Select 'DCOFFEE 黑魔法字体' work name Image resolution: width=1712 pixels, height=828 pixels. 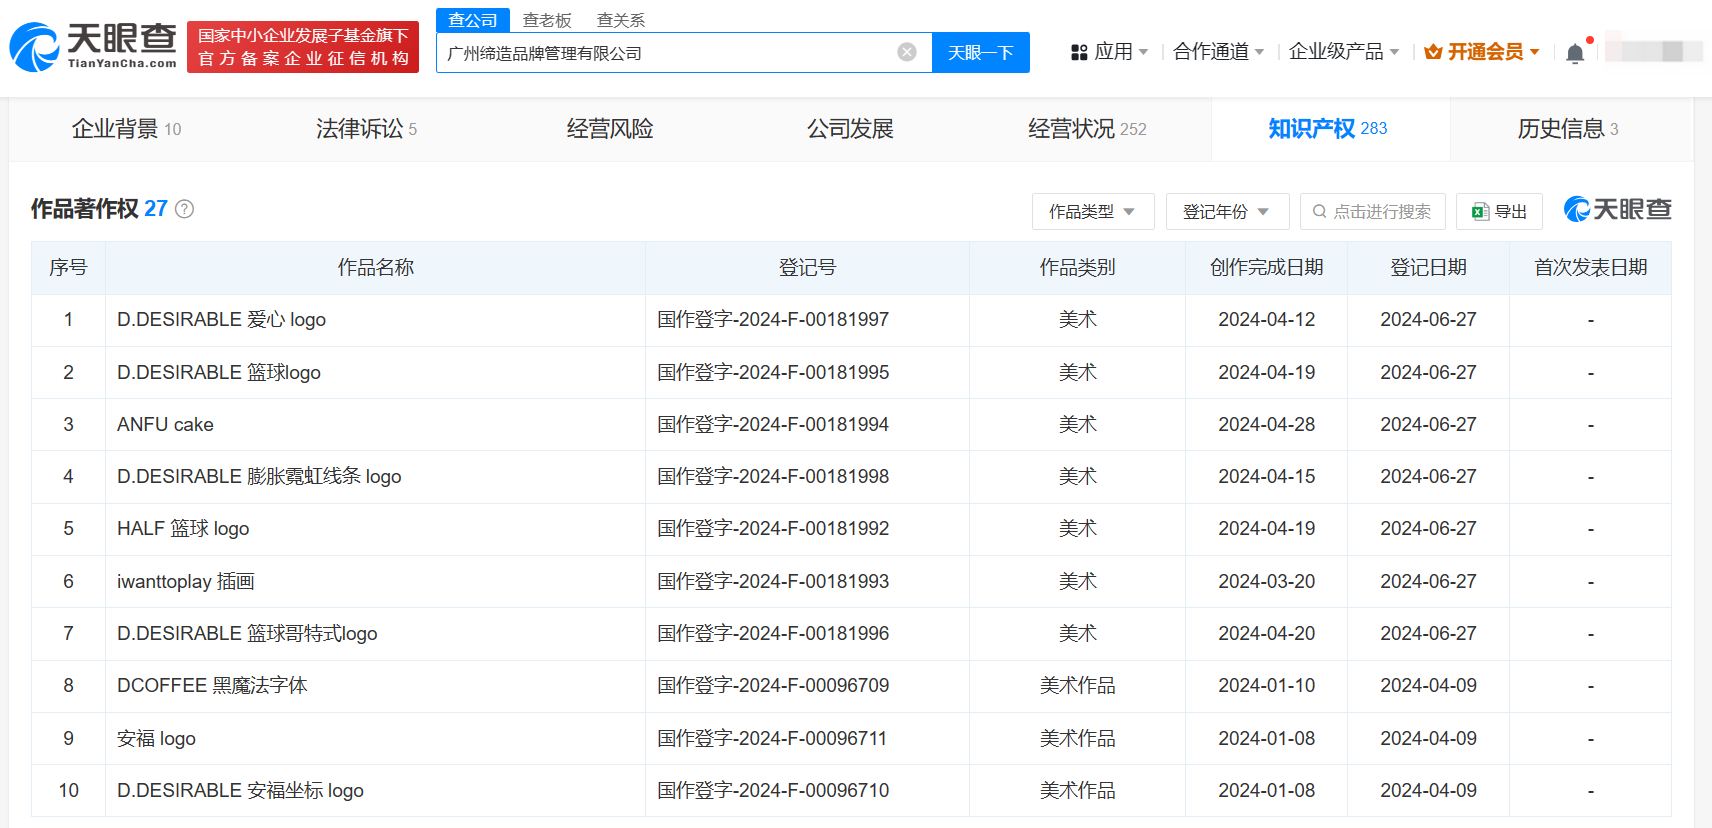coord(212,686)
